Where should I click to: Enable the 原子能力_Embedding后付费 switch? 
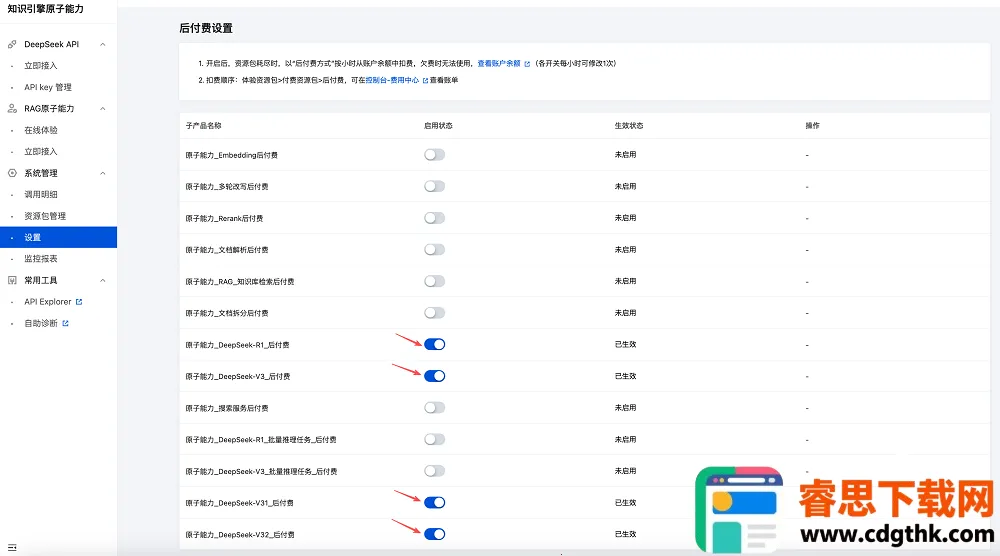click(x=434, y=155)
